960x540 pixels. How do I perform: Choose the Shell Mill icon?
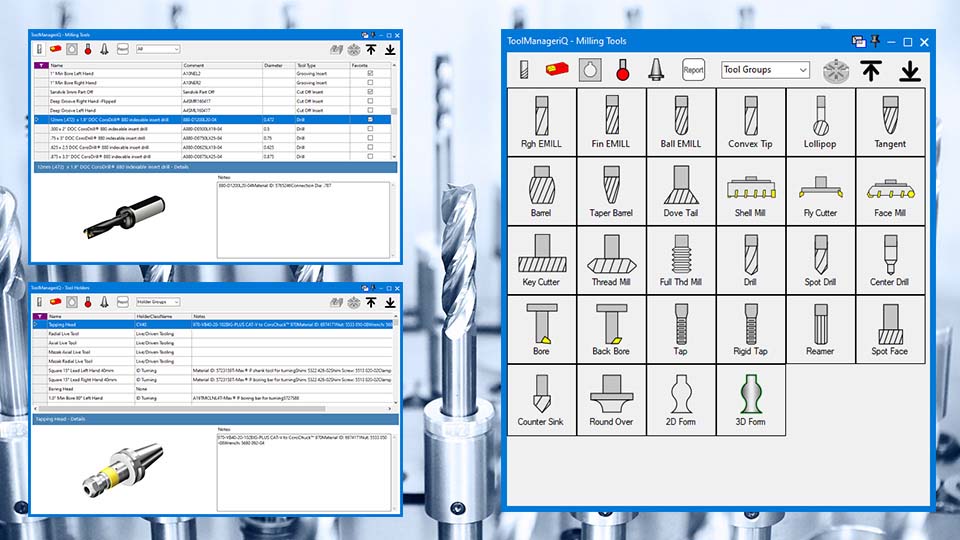point(751,192)
